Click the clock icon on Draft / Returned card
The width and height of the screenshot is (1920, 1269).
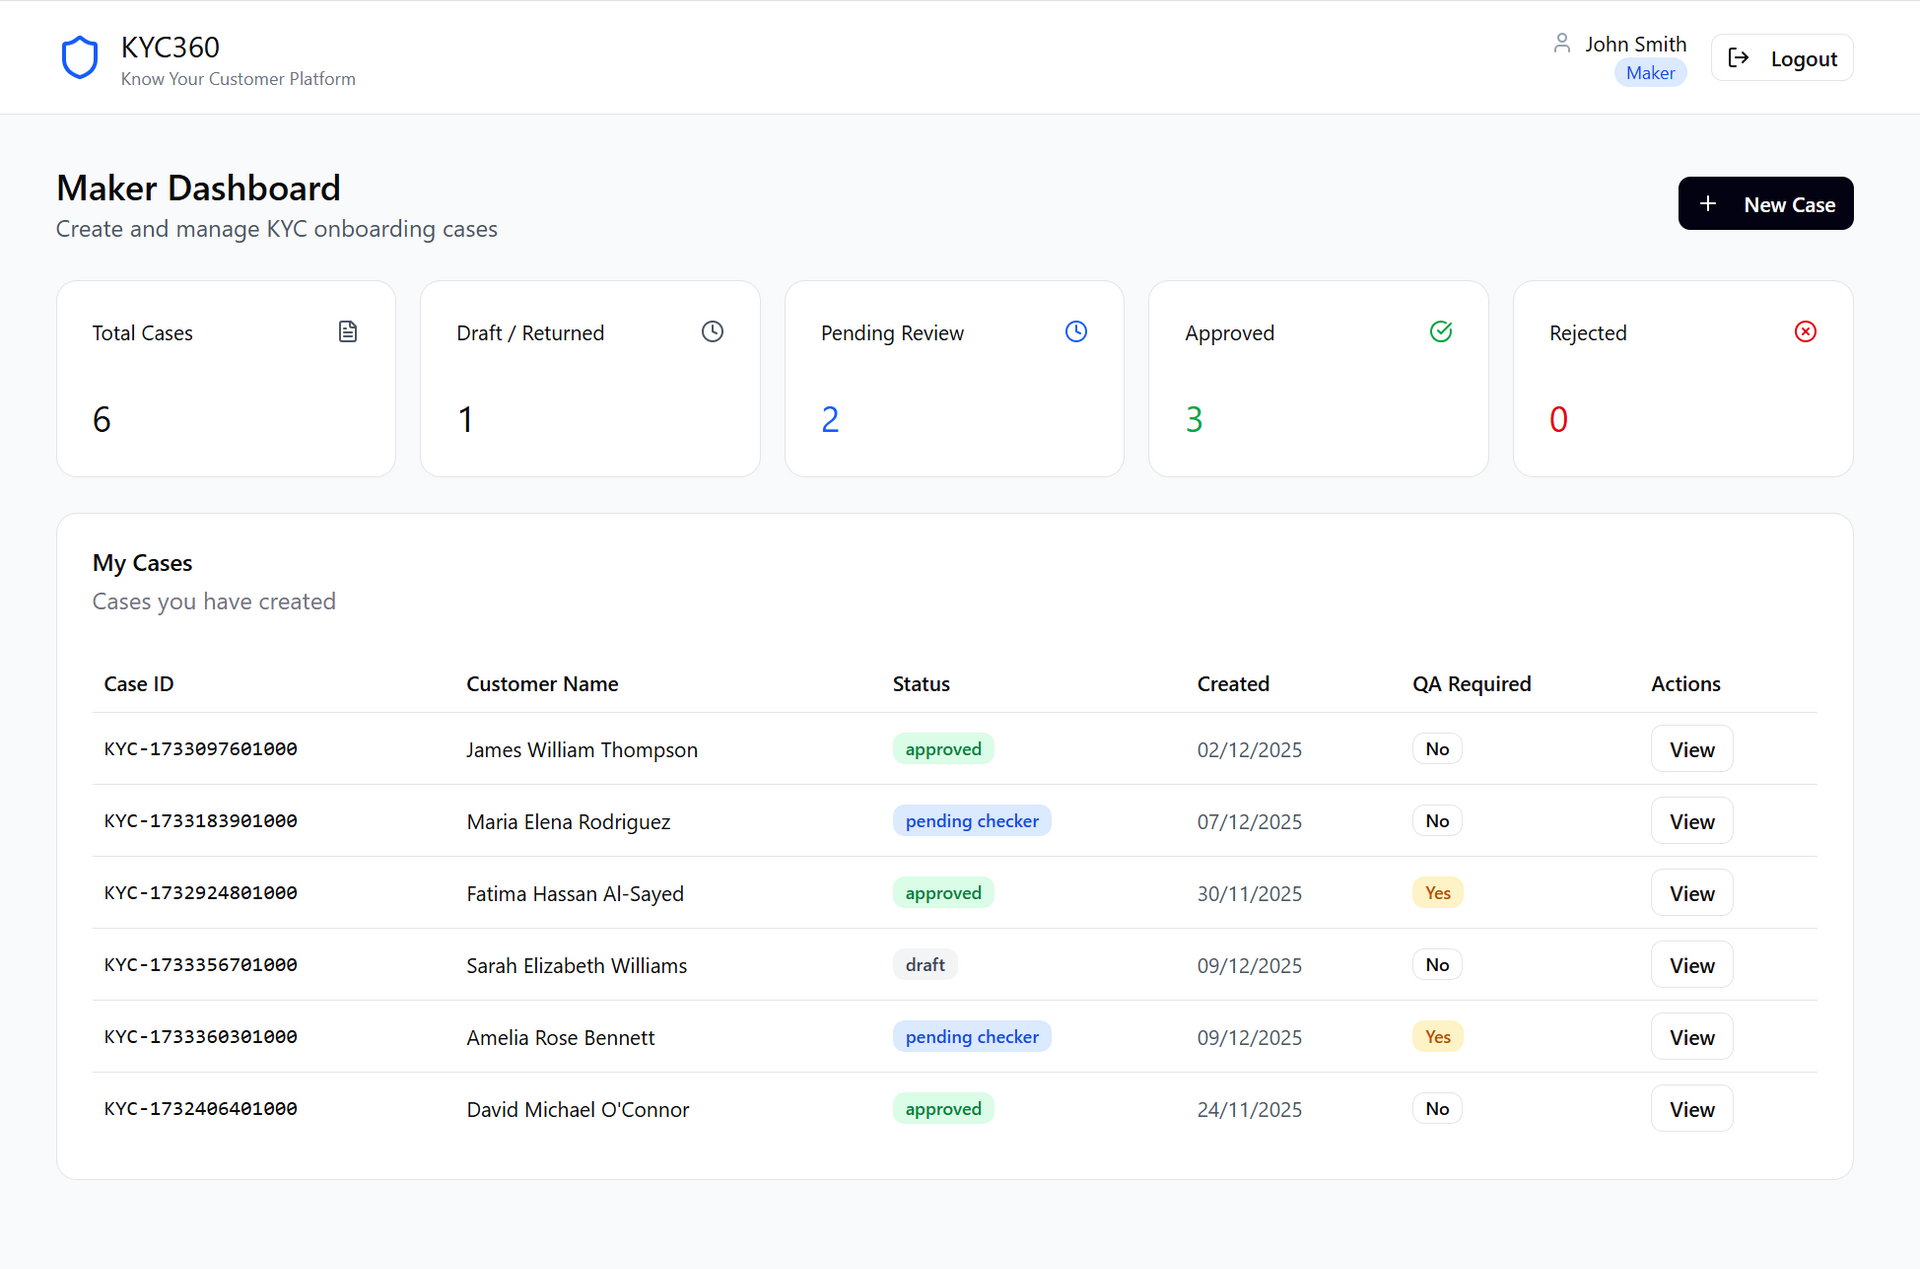coord(712,332)
